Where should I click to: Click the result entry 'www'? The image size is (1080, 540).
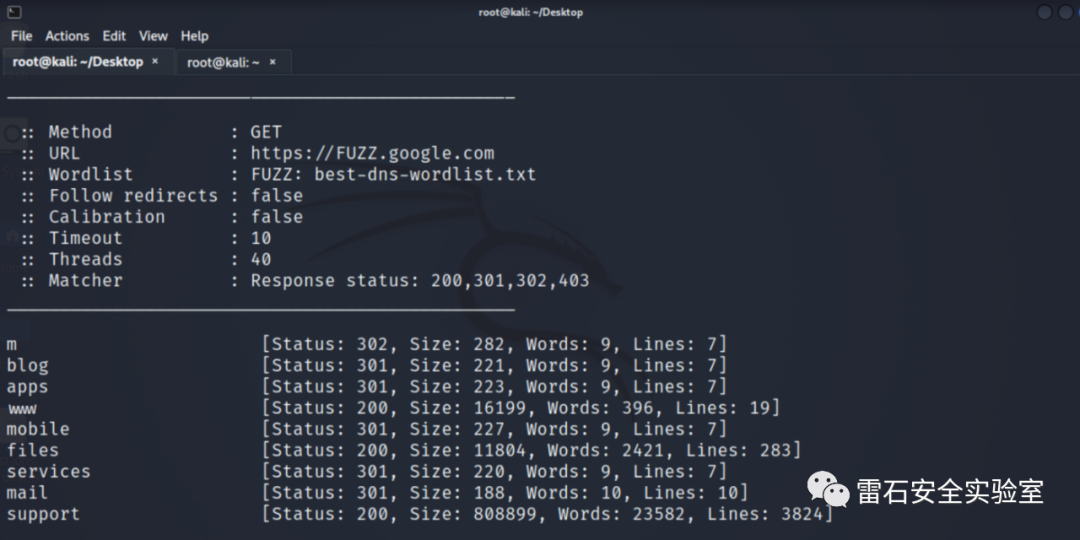click(x=22, y=408)
